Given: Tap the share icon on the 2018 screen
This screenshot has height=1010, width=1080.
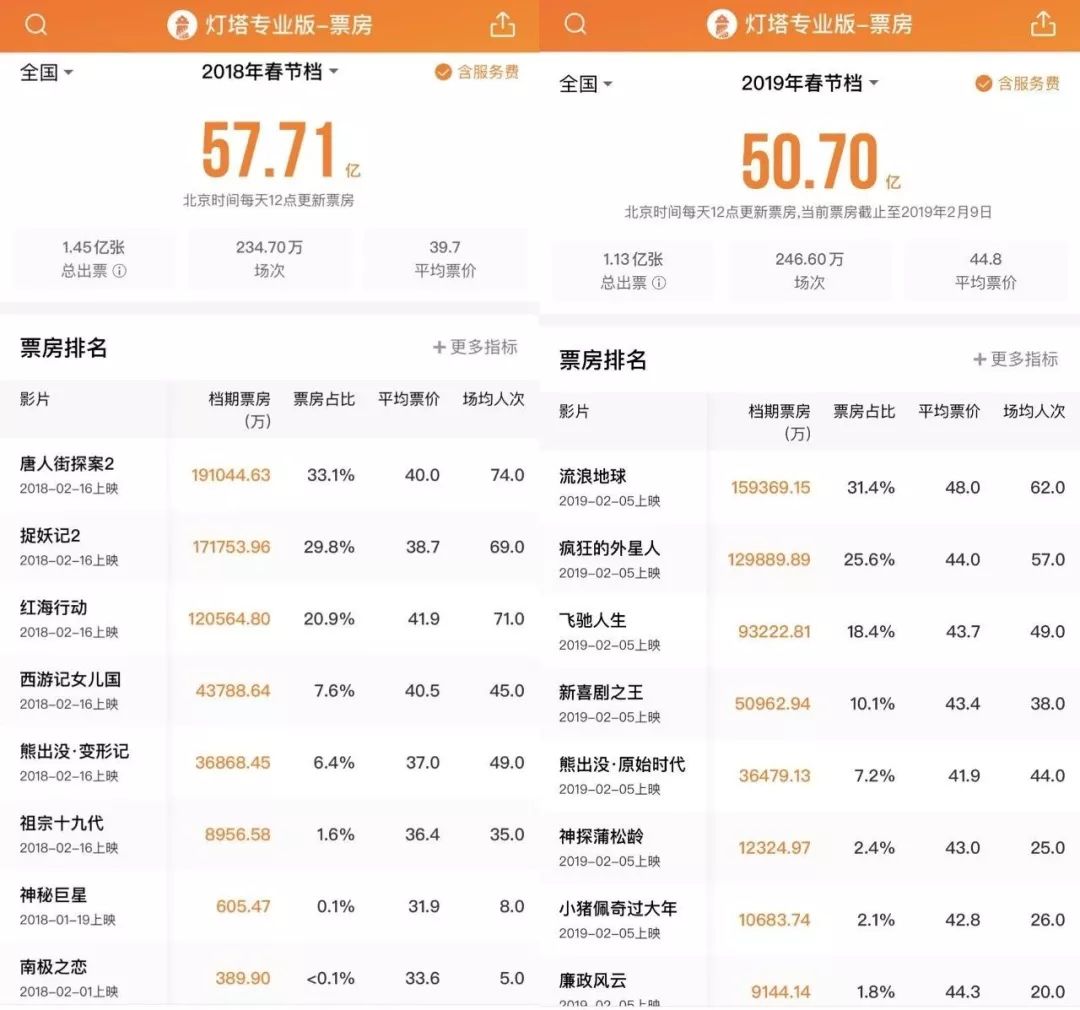Looking at the screenshot, I should [502, 23].
